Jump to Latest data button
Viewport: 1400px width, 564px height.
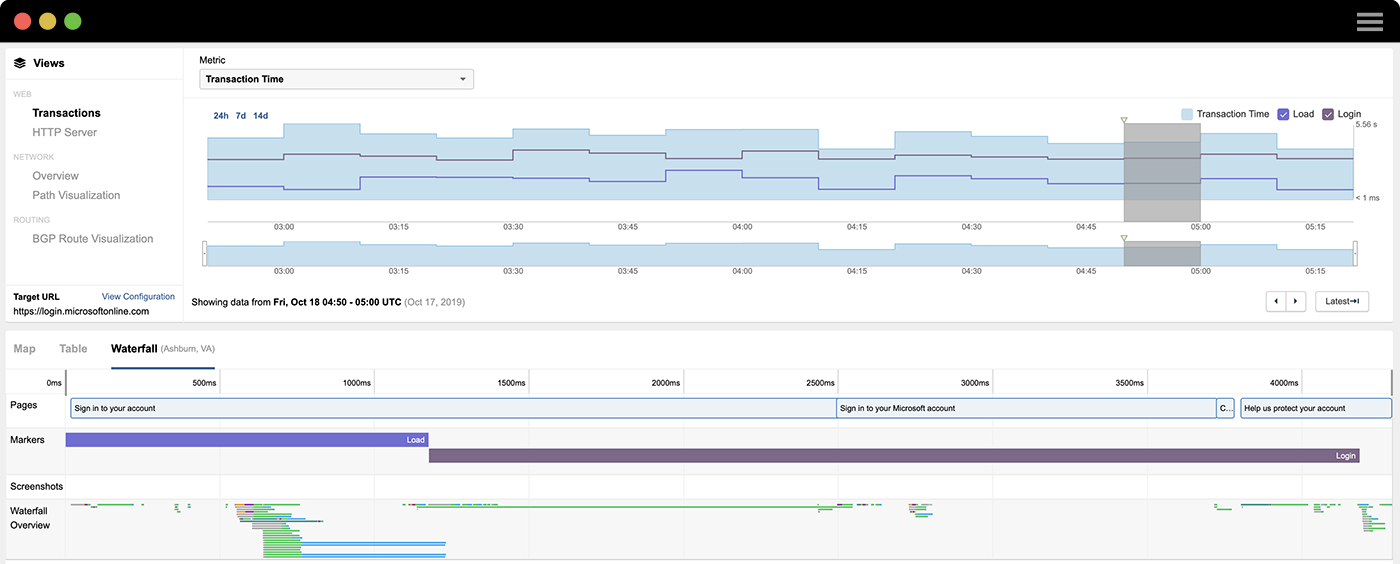pyautogui.click(x=1341, y=301)
